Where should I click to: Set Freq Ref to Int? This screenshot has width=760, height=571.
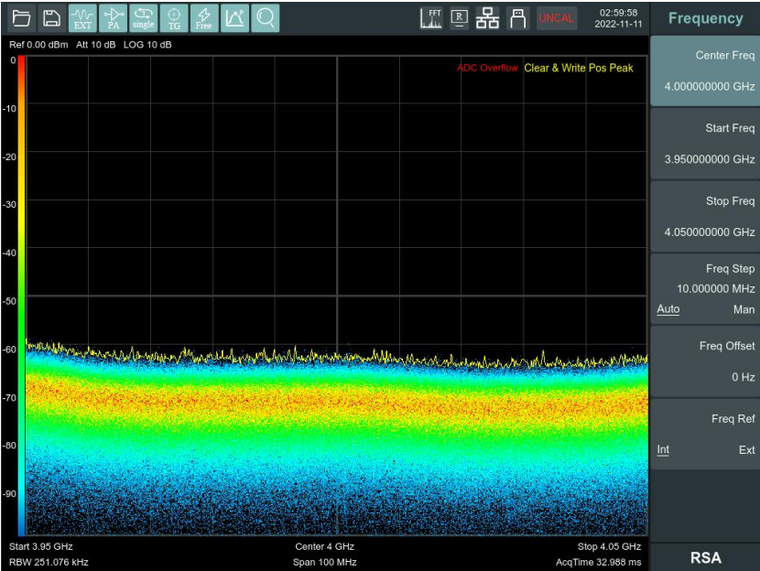coord(663,450)
